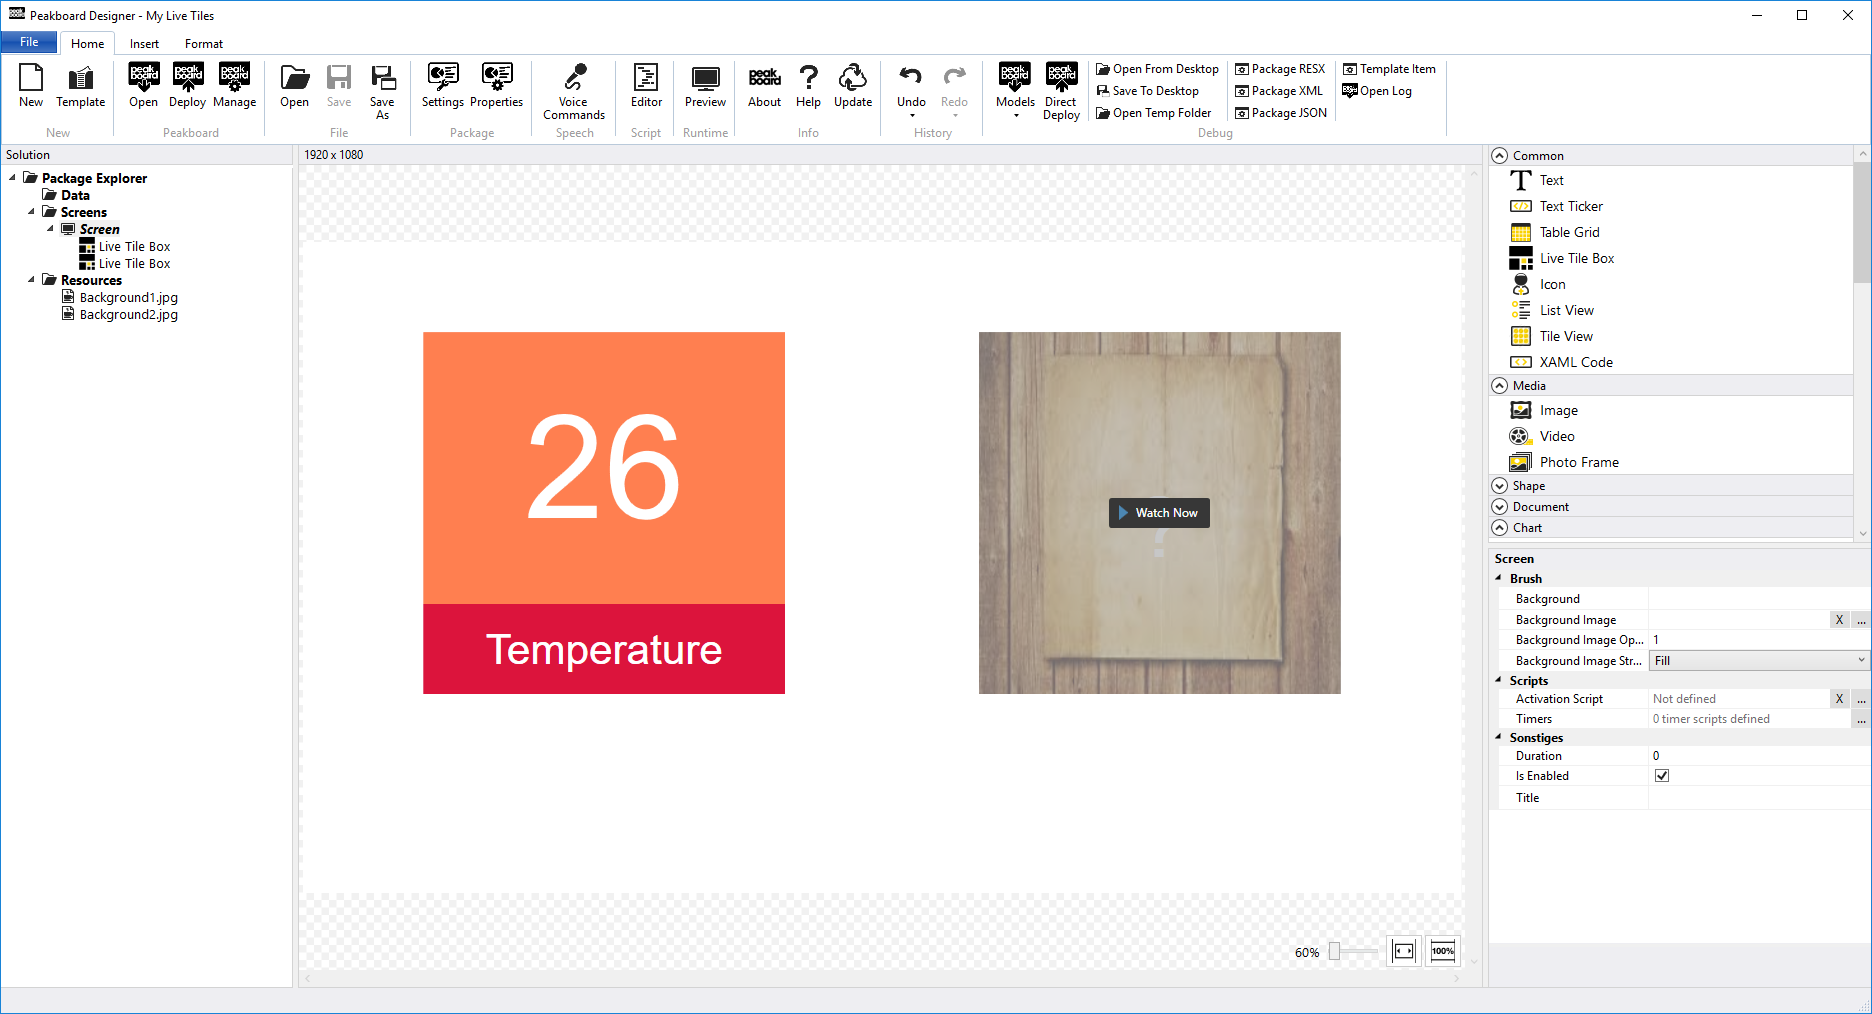Enable the Is Enabled checkbox
1872x1014 pixels.
(1662, 775)
